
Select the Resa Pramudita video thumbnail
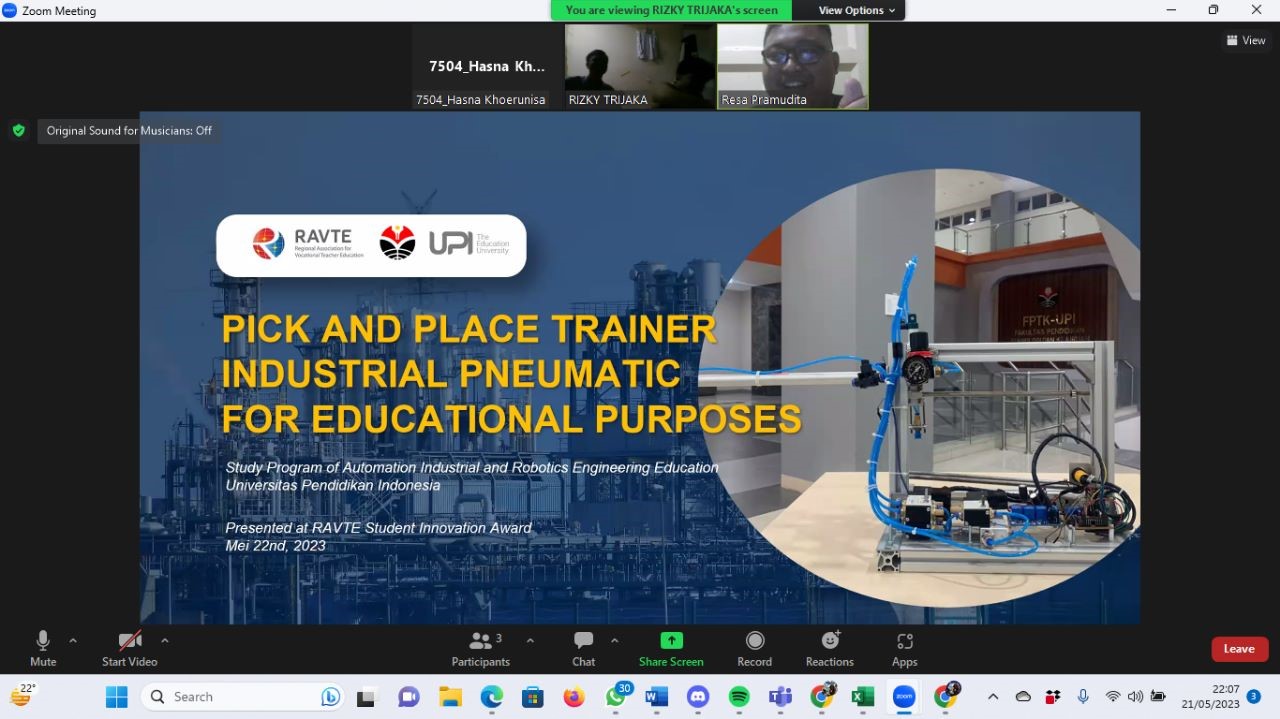(x=792, y=67)
